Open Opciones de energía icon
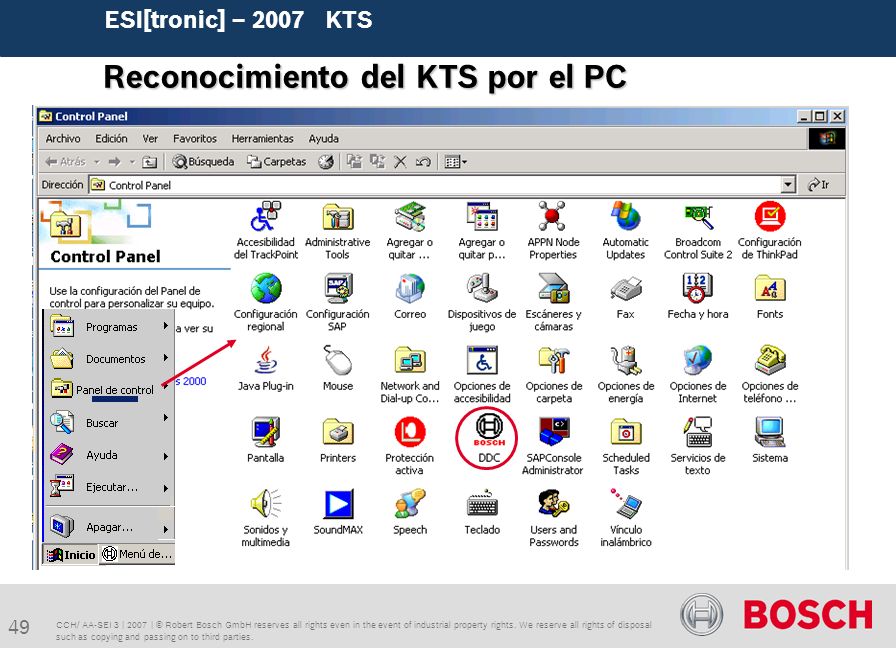896x648 pixels. pyautogui.click(x=625, y=361)
